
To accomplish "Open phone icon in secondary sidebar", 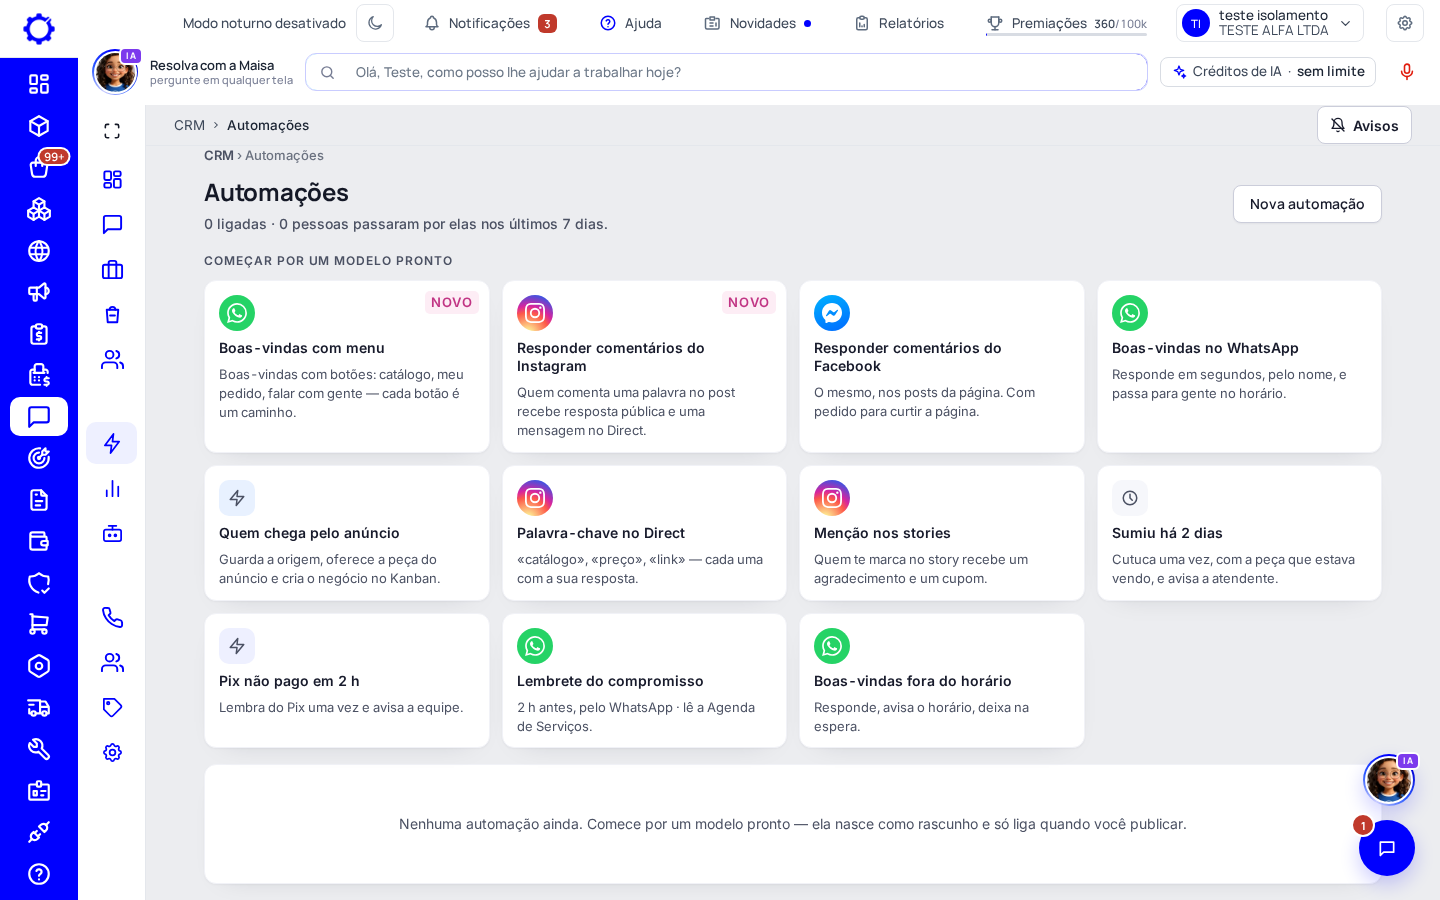I will [112, 617].
